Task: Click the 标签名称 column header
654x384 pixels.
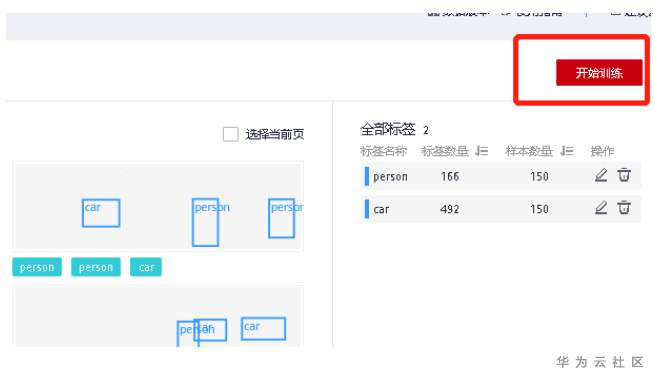Action: 383,151
